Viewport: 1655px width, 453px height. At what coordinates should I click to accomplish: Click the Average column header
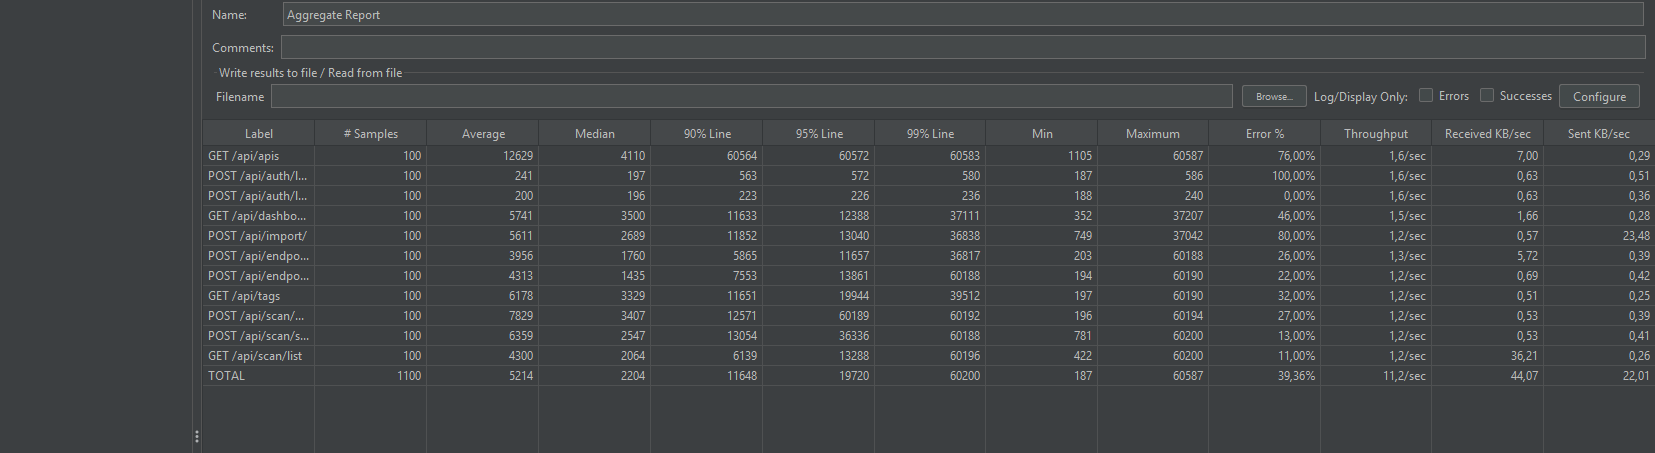[483, 133]
